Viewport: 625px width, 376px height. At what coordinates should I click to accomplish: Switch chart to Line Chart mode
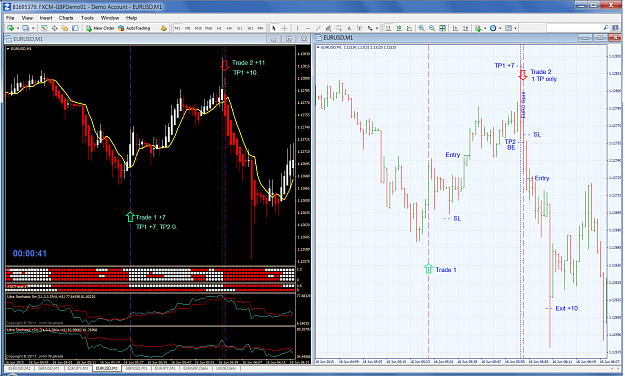(409, 28)
